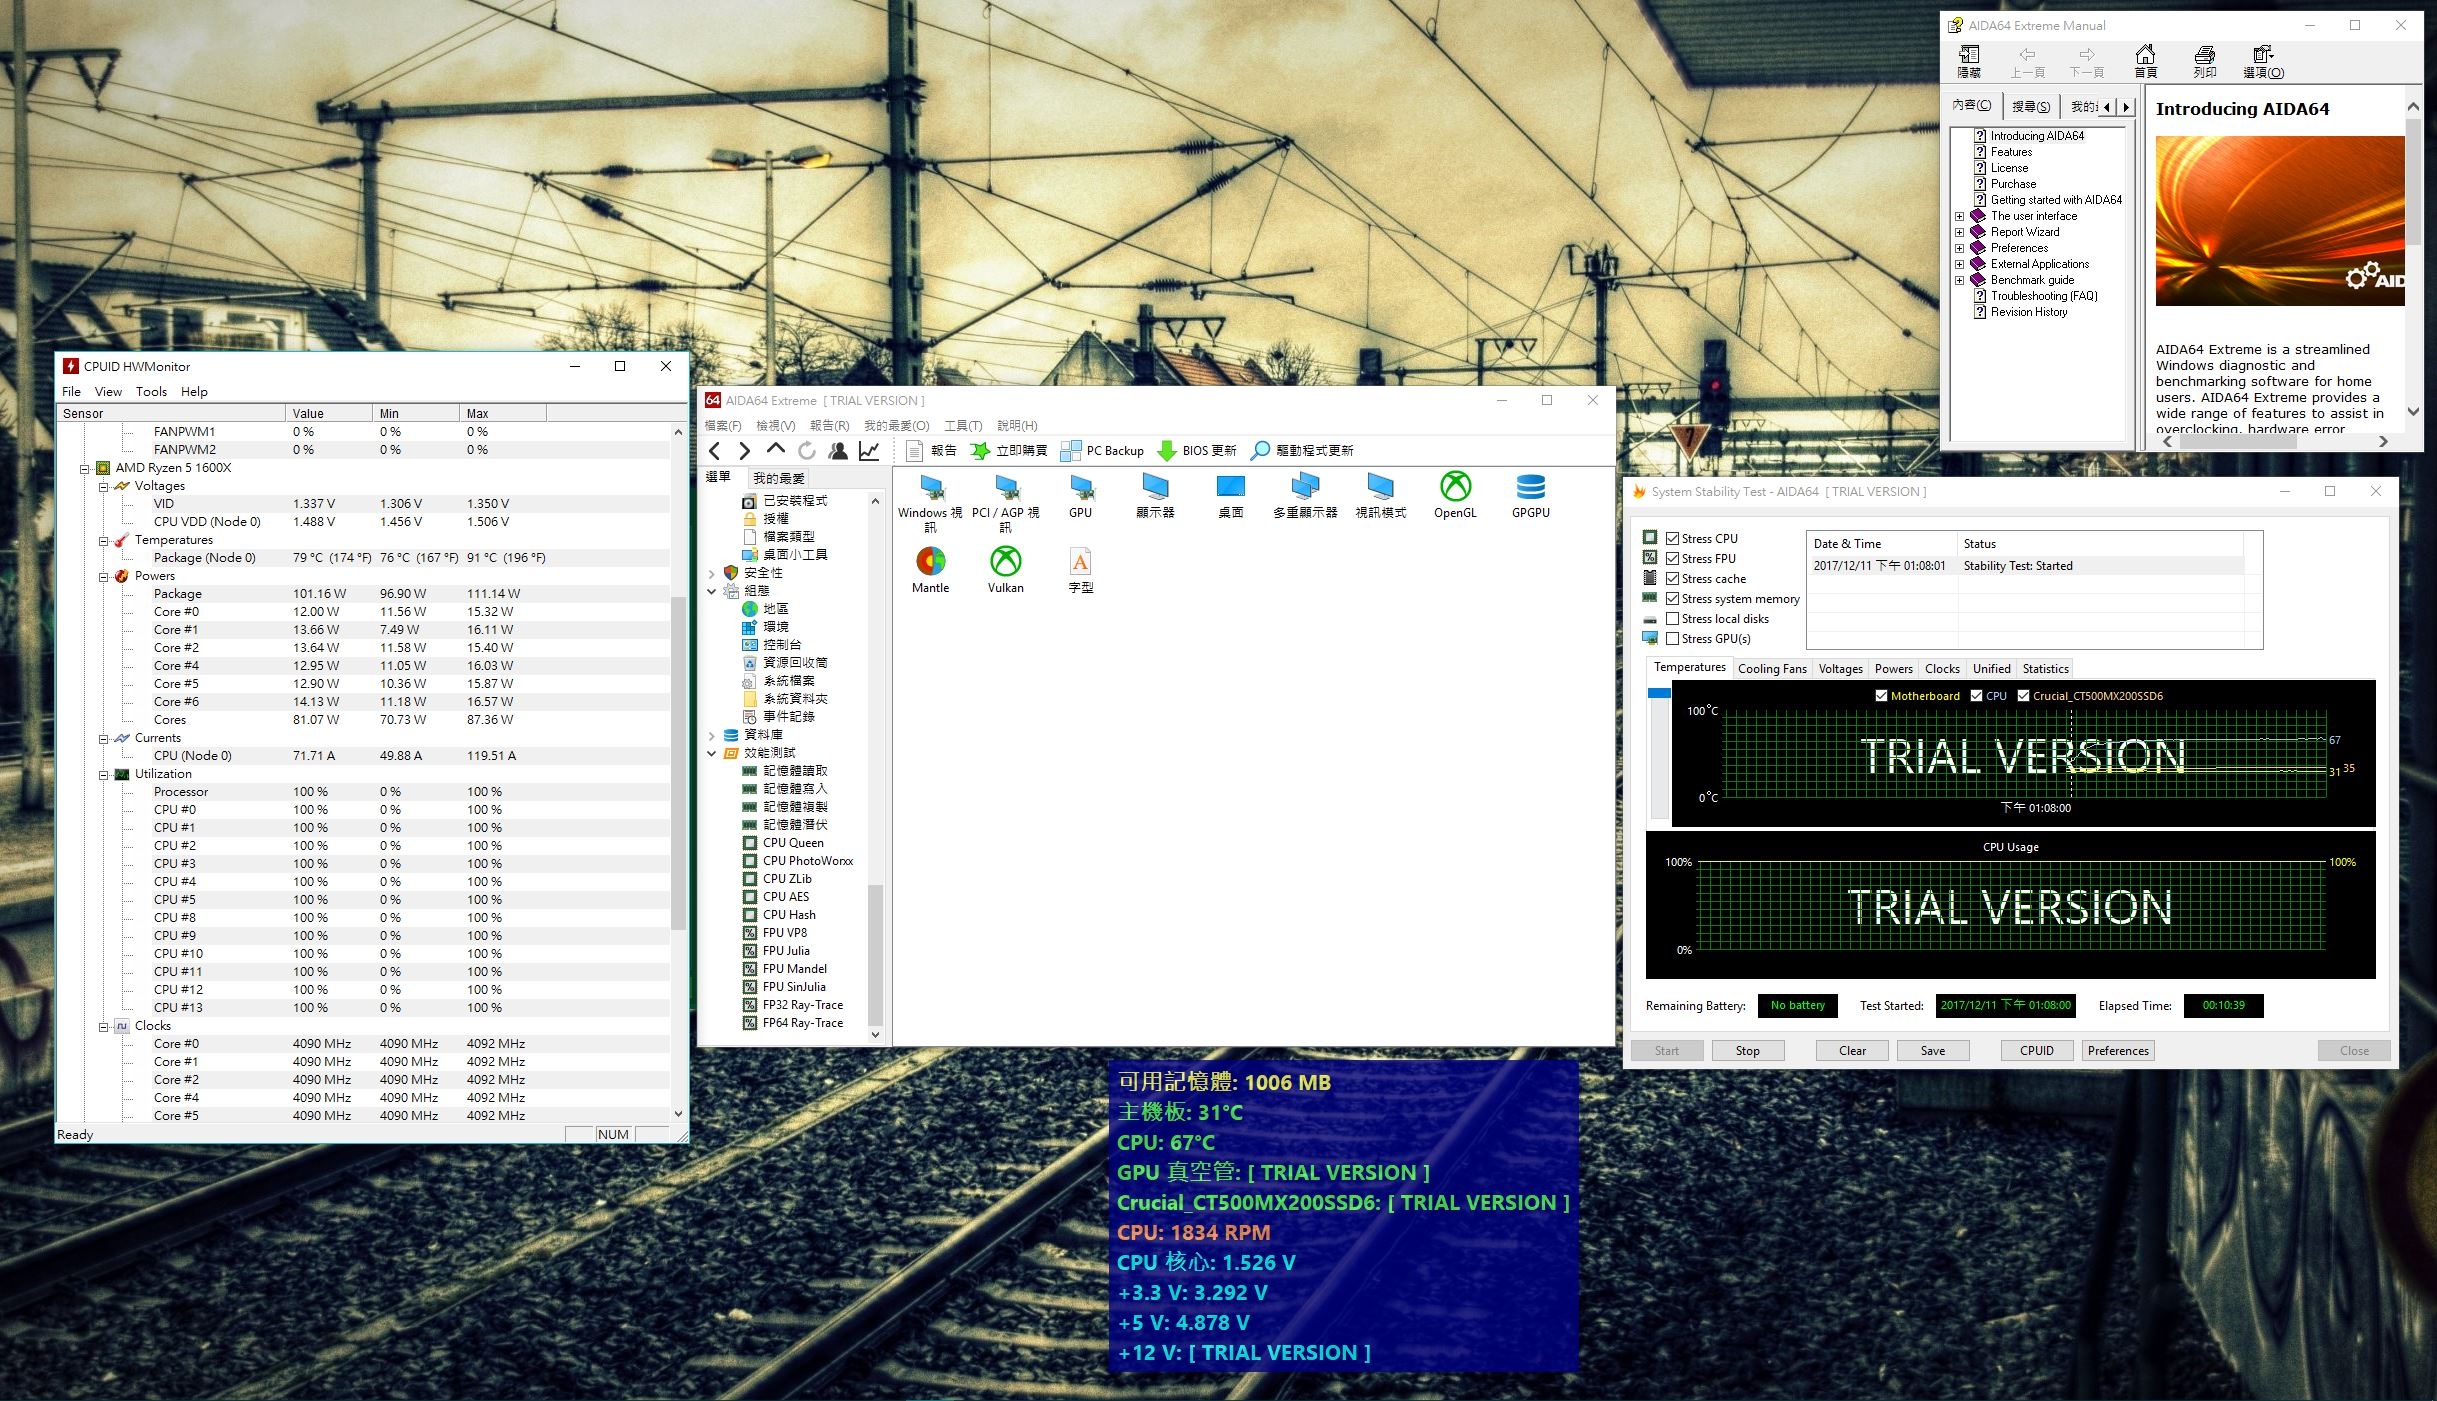Collapse Temperatures node in HWMonitor
Viewport: 2437px width, 1401px height.
[103, 540]
